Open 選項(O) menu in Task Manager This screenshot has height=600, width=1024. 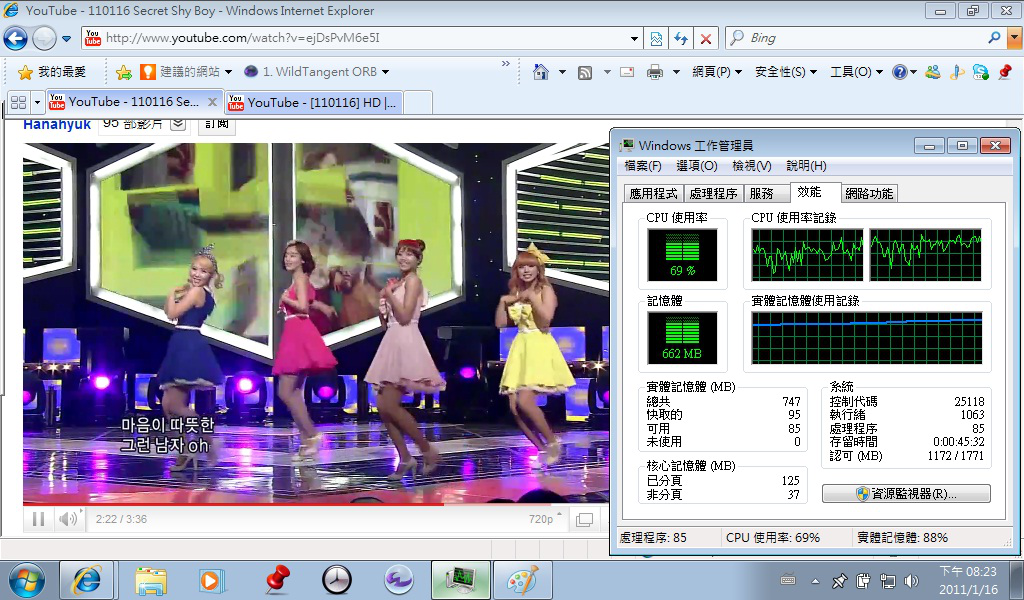click(697, 166)
